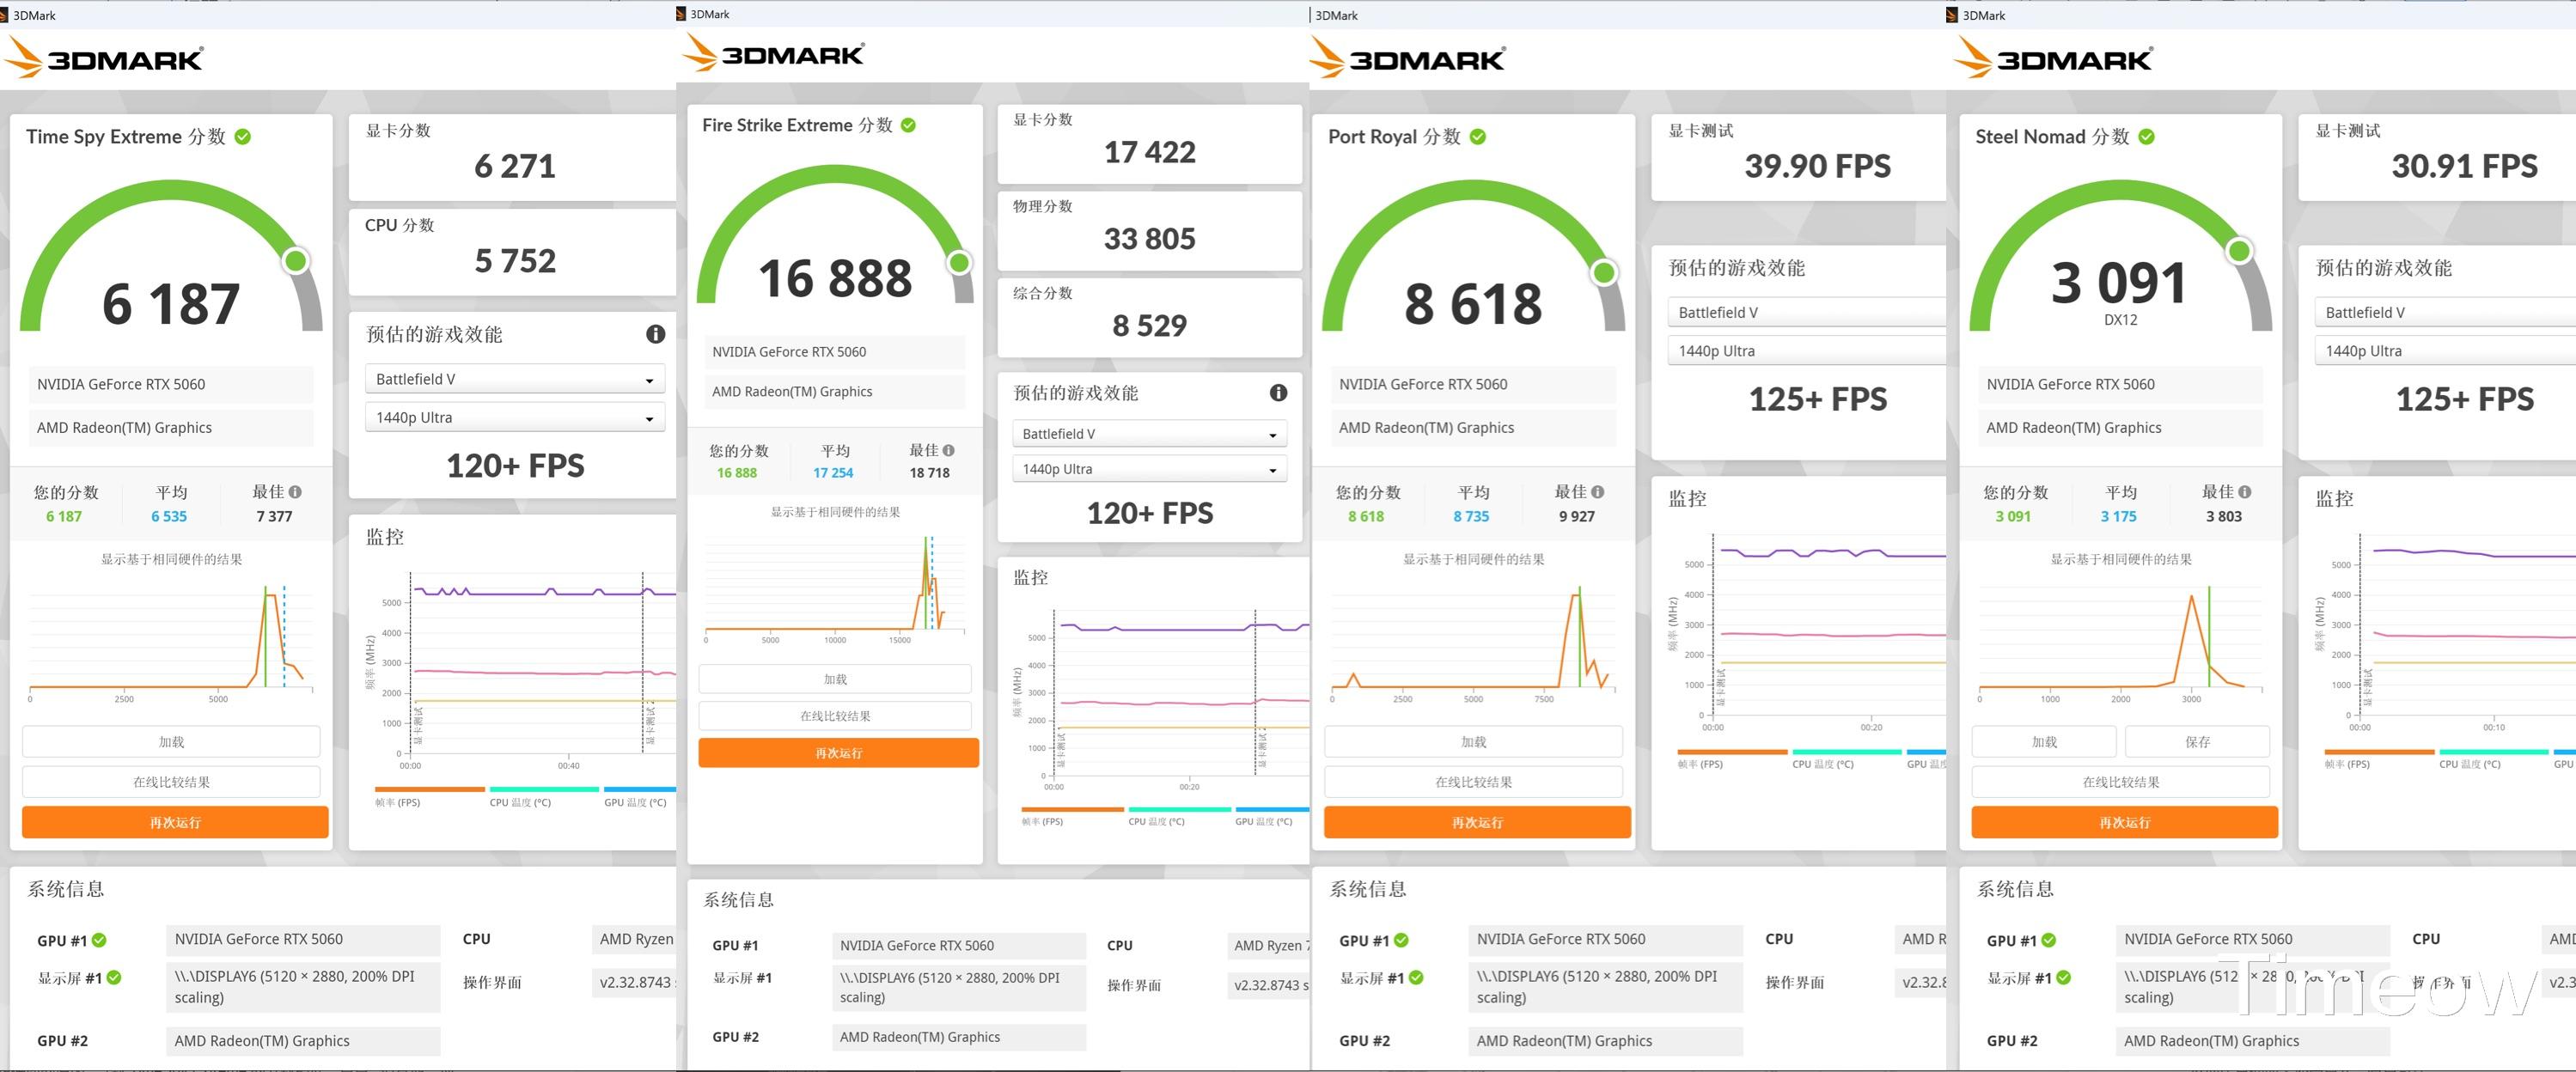Click display #1 green check in Port Royal system info
This screenshot has width=2576, height=1072.
pos(1416,978)
